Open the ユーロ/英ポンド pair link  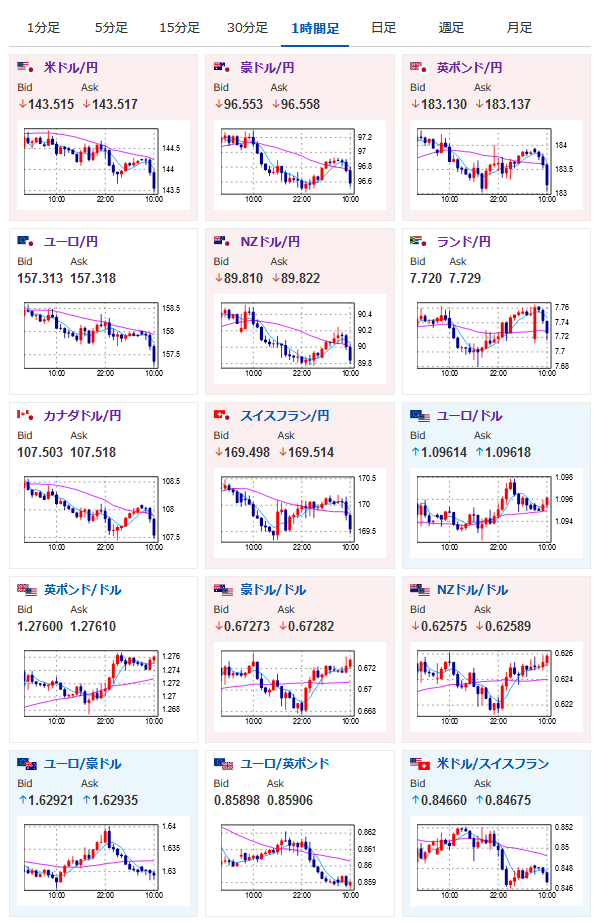click(x=285, y=763)
